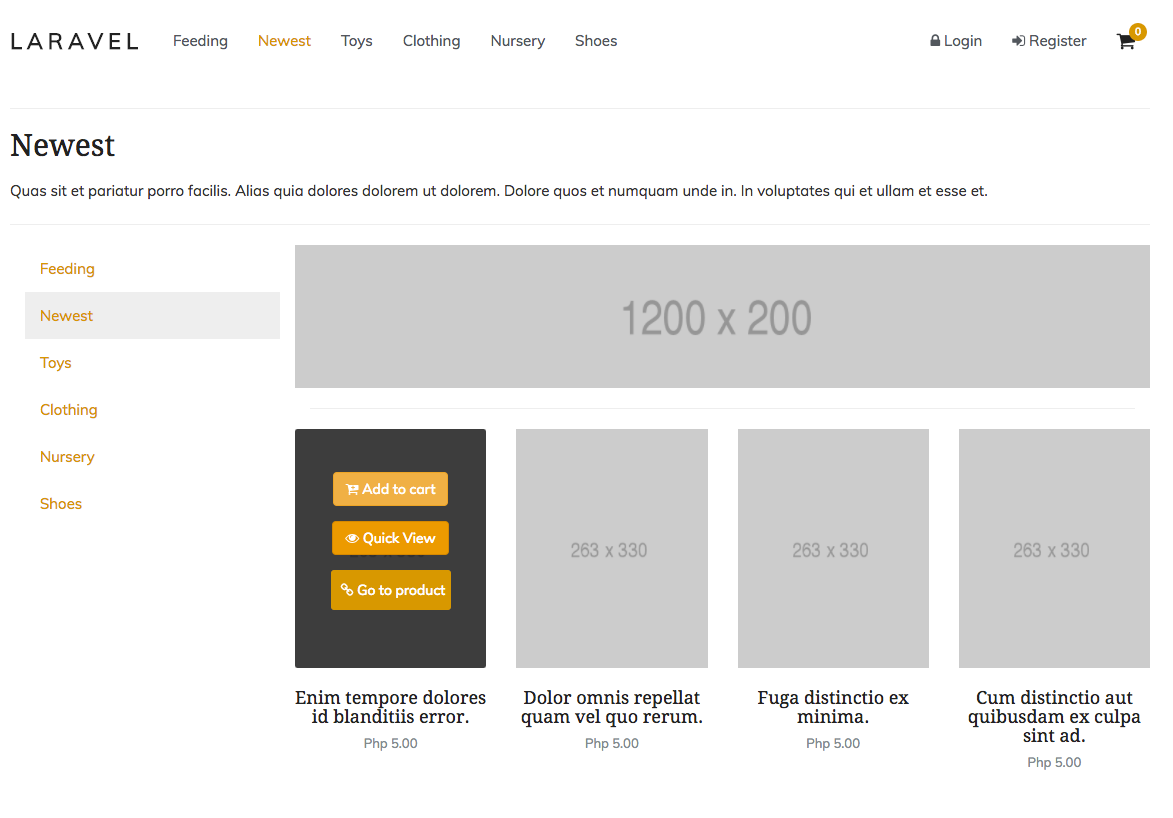
Task: Open Shoes in top navigation
Action: (x=596, y=41)
